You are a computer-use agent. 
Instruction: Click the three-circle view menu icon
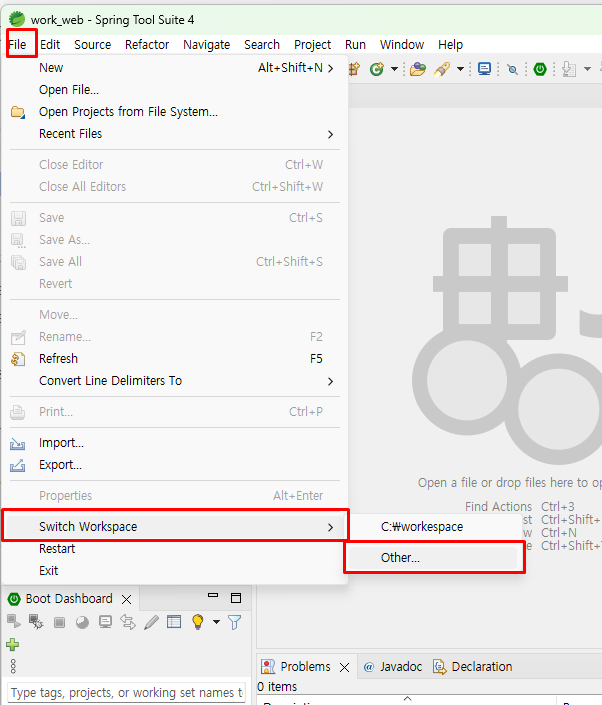pyautogui.click(x=13, y=666)
